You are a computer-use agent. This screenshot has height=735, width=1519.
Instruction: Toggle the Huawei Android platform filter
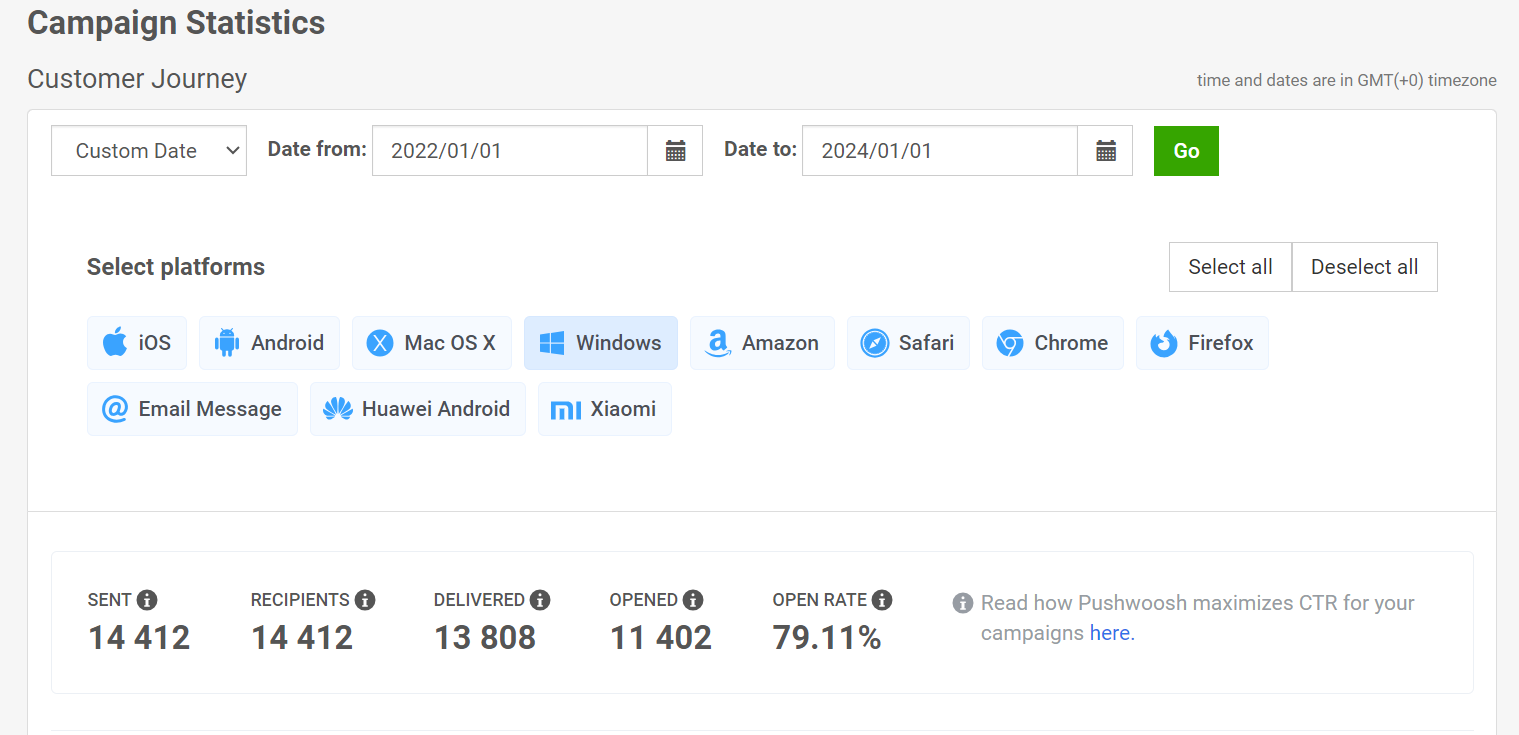[x=418, y=409]
